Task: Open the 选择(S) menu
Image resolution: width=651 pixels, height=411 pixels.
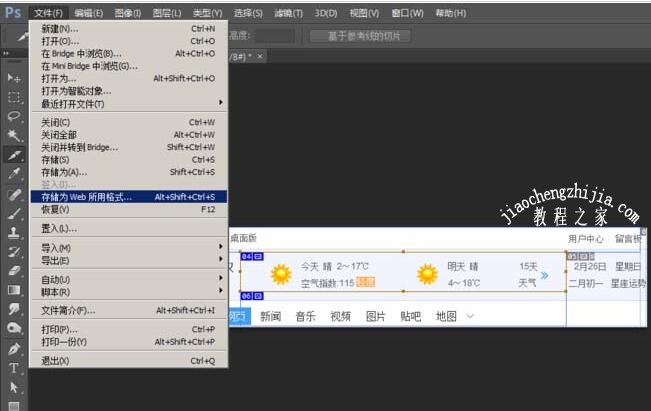Action: (x=248, y=13)
